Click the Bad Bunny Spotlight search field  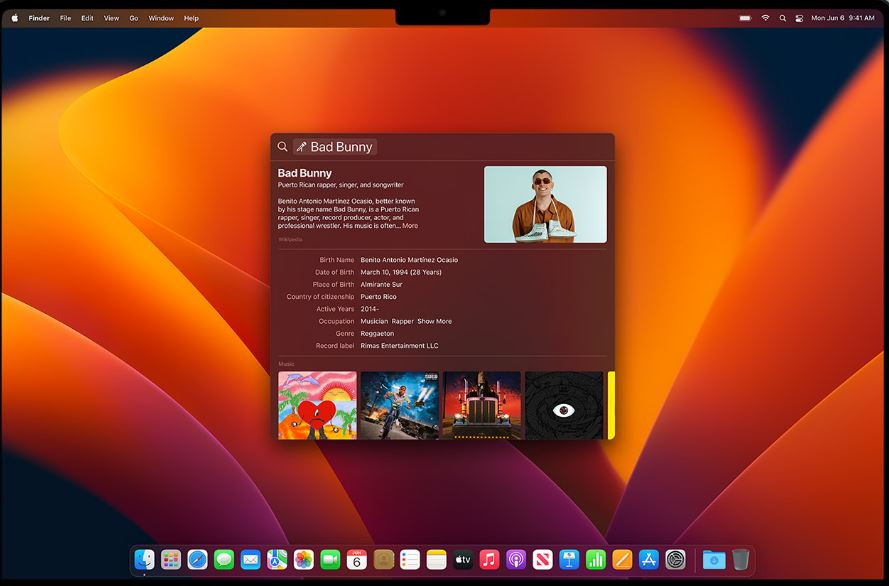442,147
